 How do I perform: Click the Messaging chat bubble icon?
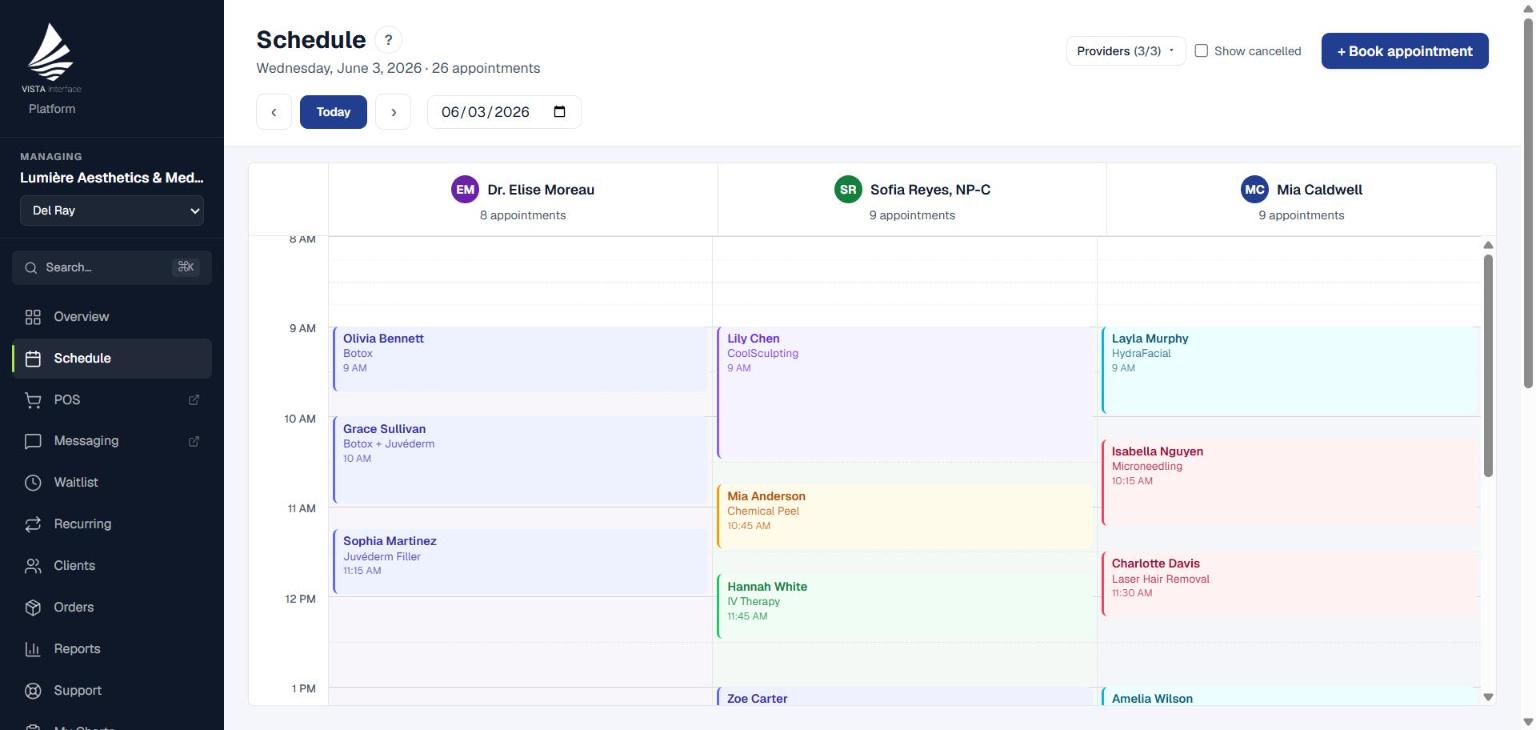click(33, 441)
